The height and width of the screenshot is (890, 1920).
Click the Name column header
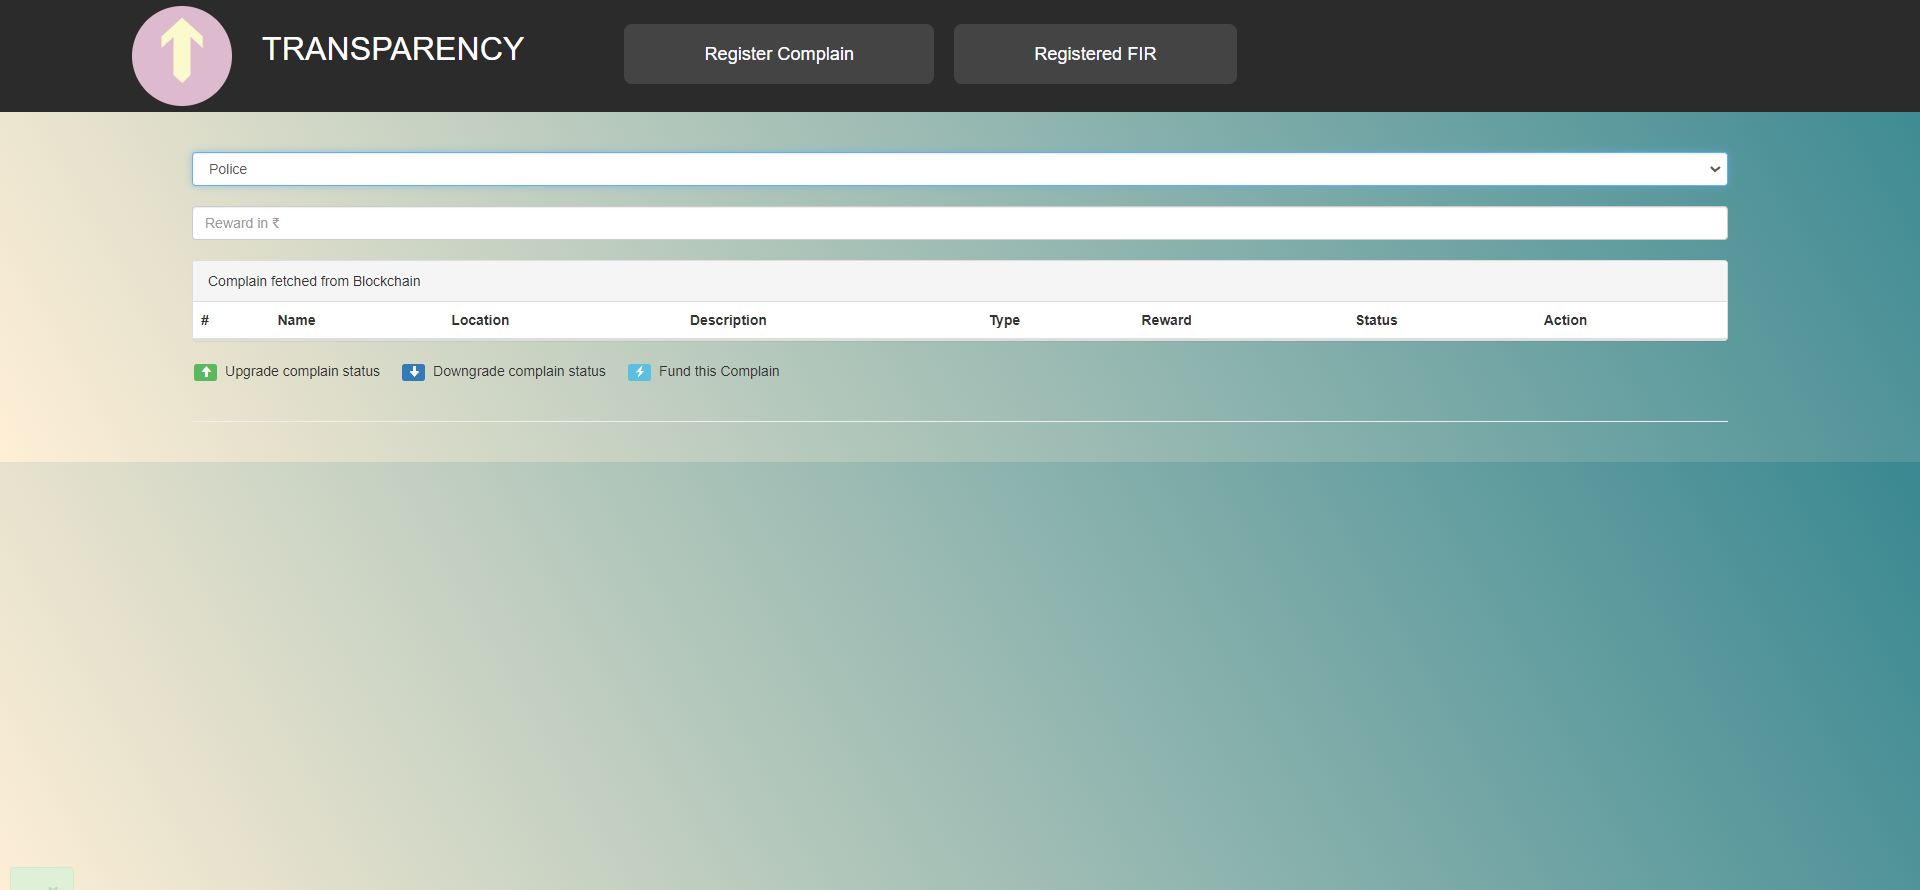pos(296,320)
